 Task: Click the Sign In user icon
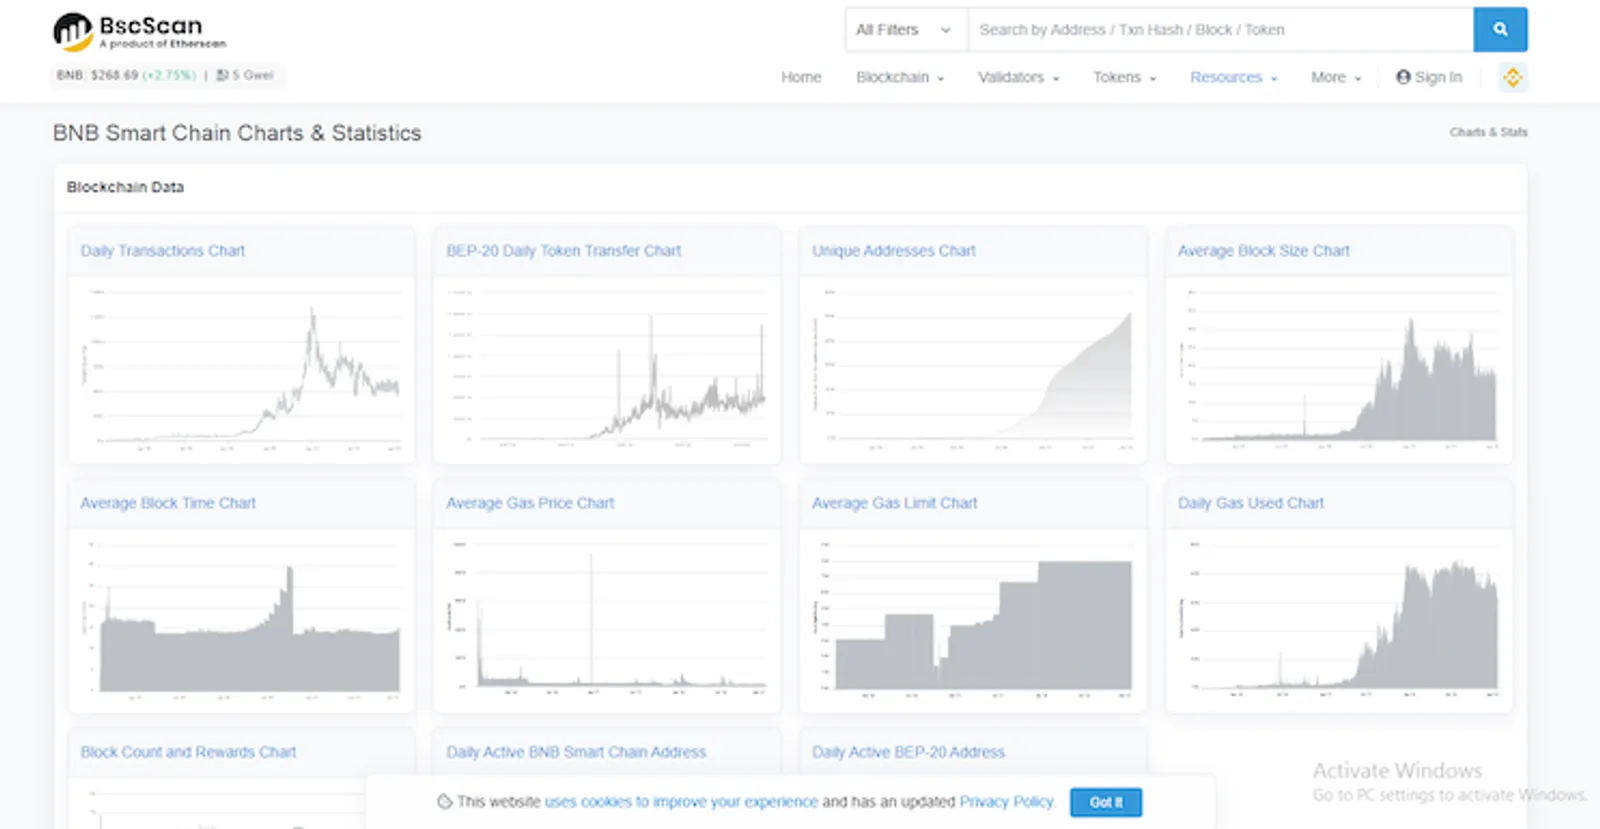coord(1403,77)
